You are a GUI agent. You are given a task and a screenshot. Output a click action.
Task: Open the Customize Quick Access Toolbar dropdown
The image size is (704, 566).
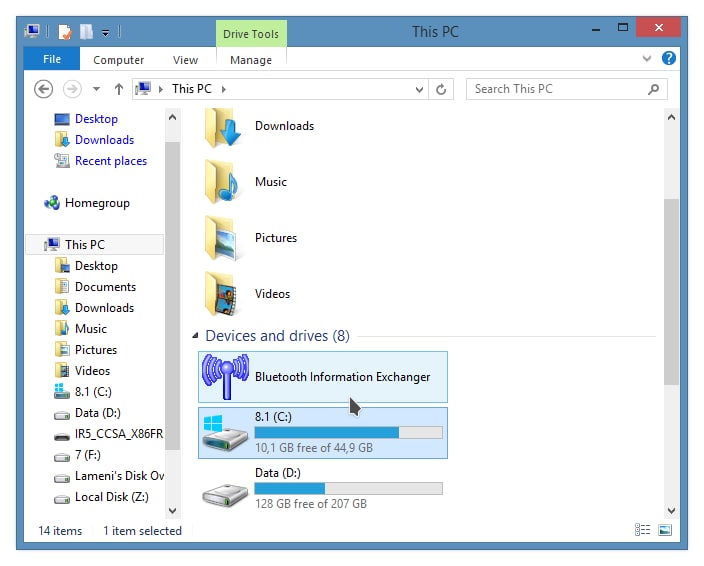click(106, 33)
